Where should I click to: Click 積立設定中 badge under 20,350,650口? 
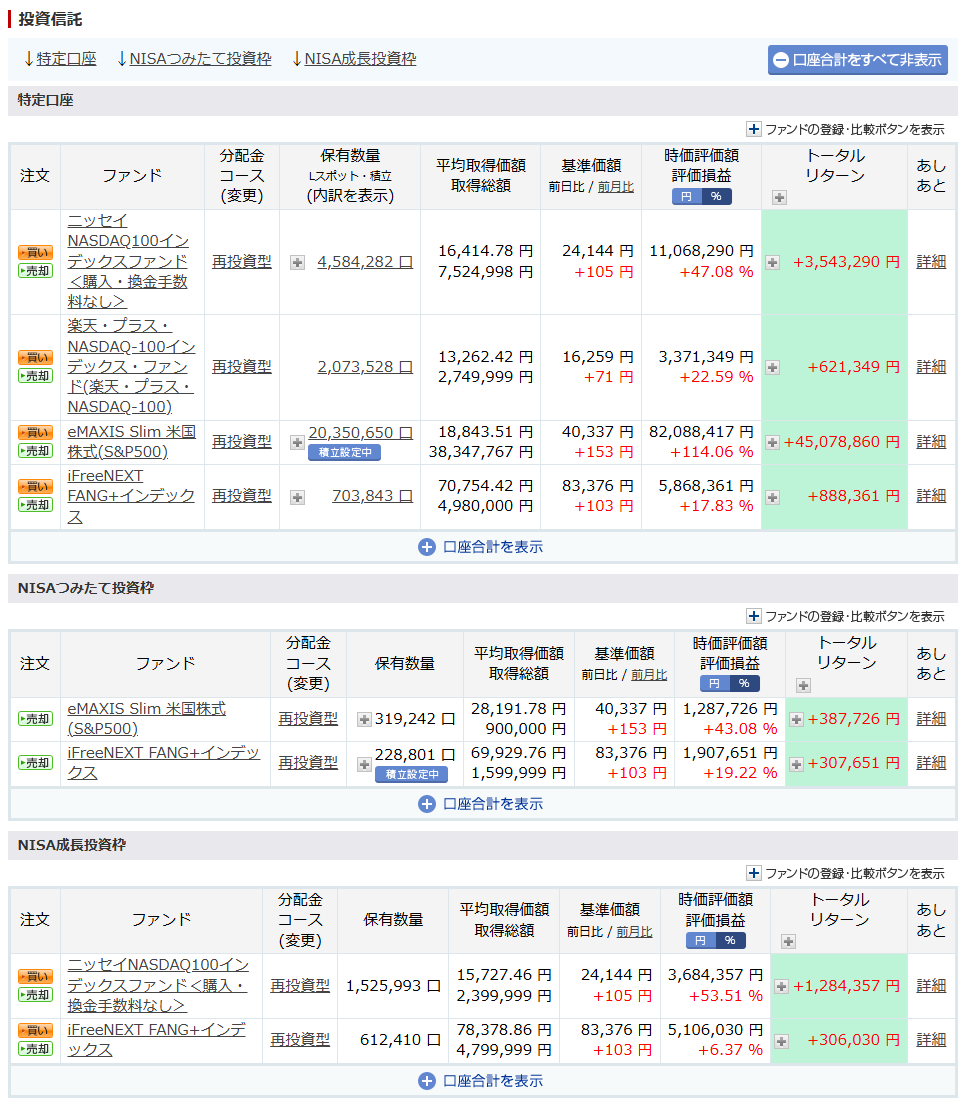tap(344, 453)
